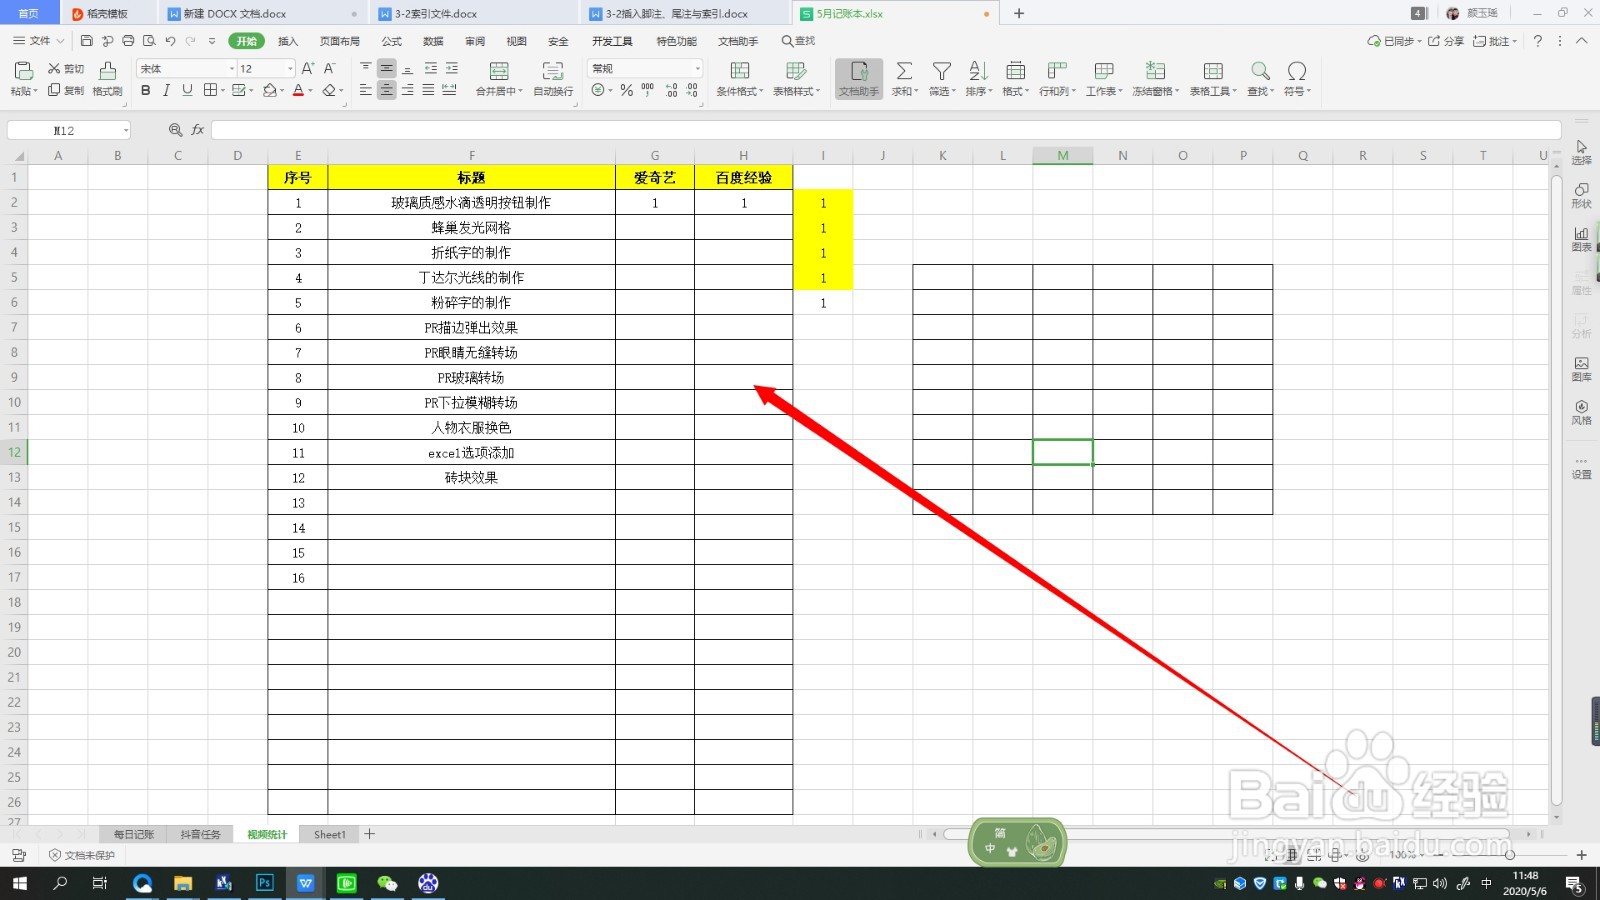Click the Copy (复制) button
This screenshot has height=900, width=1600.
point(66,91)
